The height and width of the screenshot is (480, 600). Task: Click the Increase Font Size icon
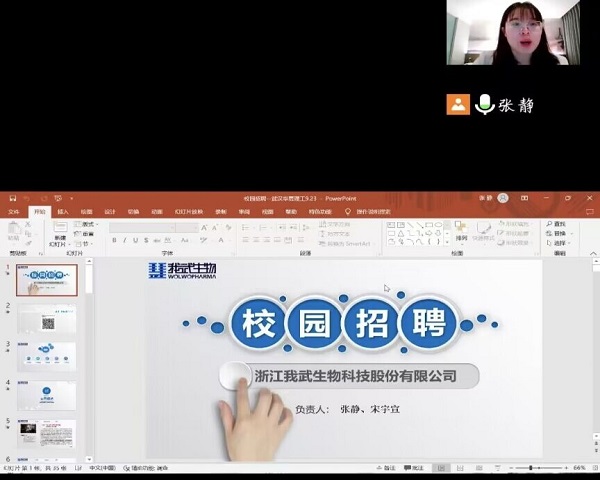pyautogui.click(x=204, y=228)
